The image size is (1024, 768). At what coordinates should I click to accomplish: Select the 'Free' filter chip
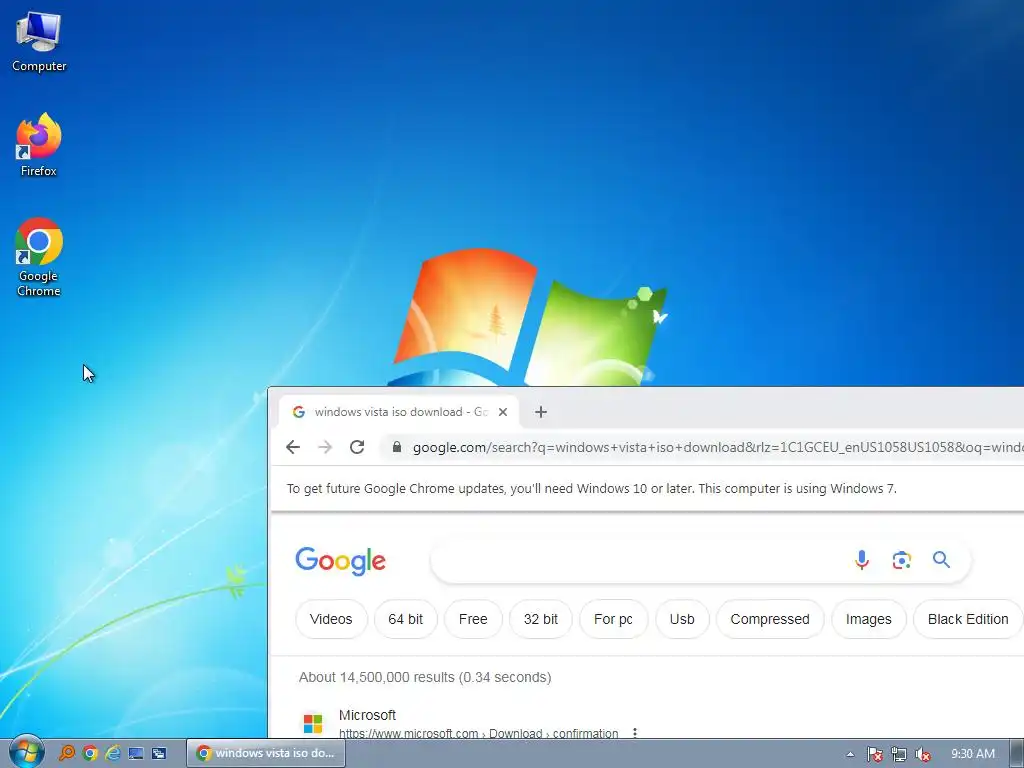pyautogui.click(x=473, y=619)
